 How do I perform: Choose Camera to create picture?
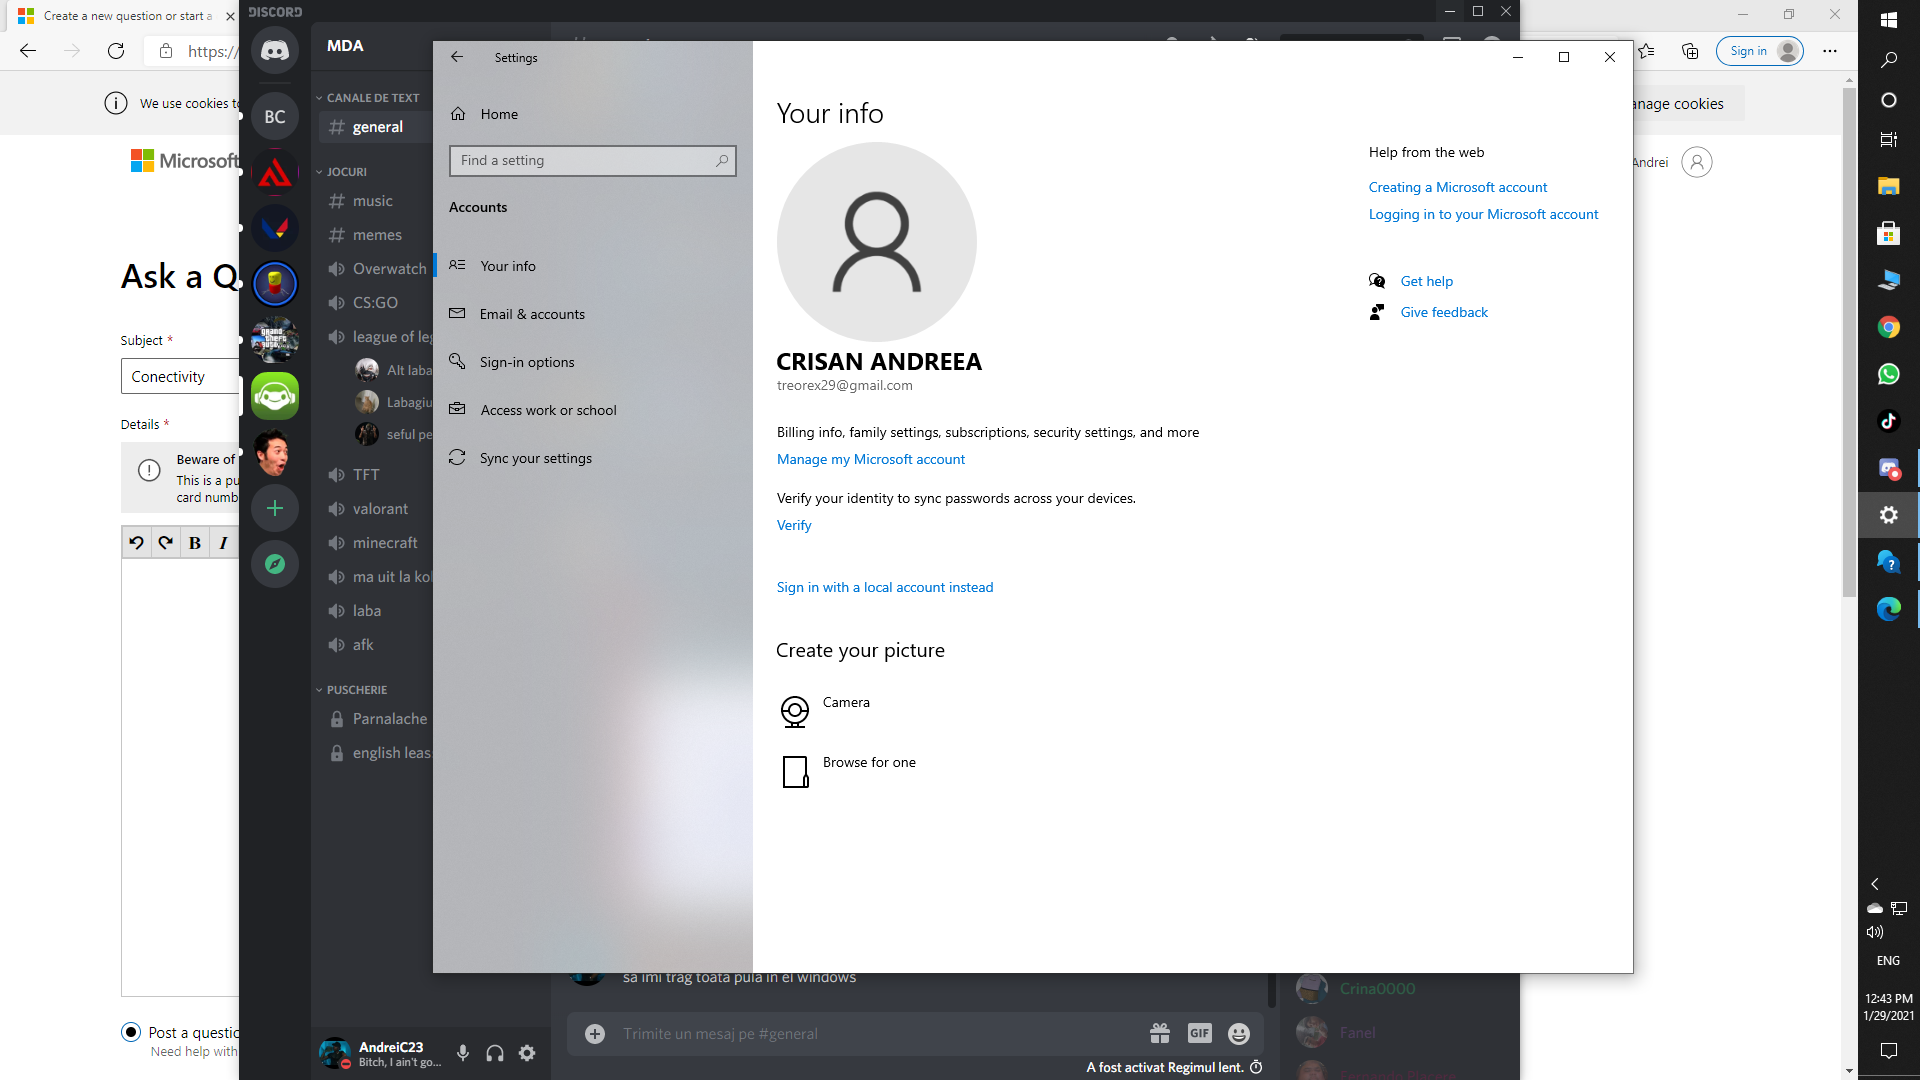point(825,710)
